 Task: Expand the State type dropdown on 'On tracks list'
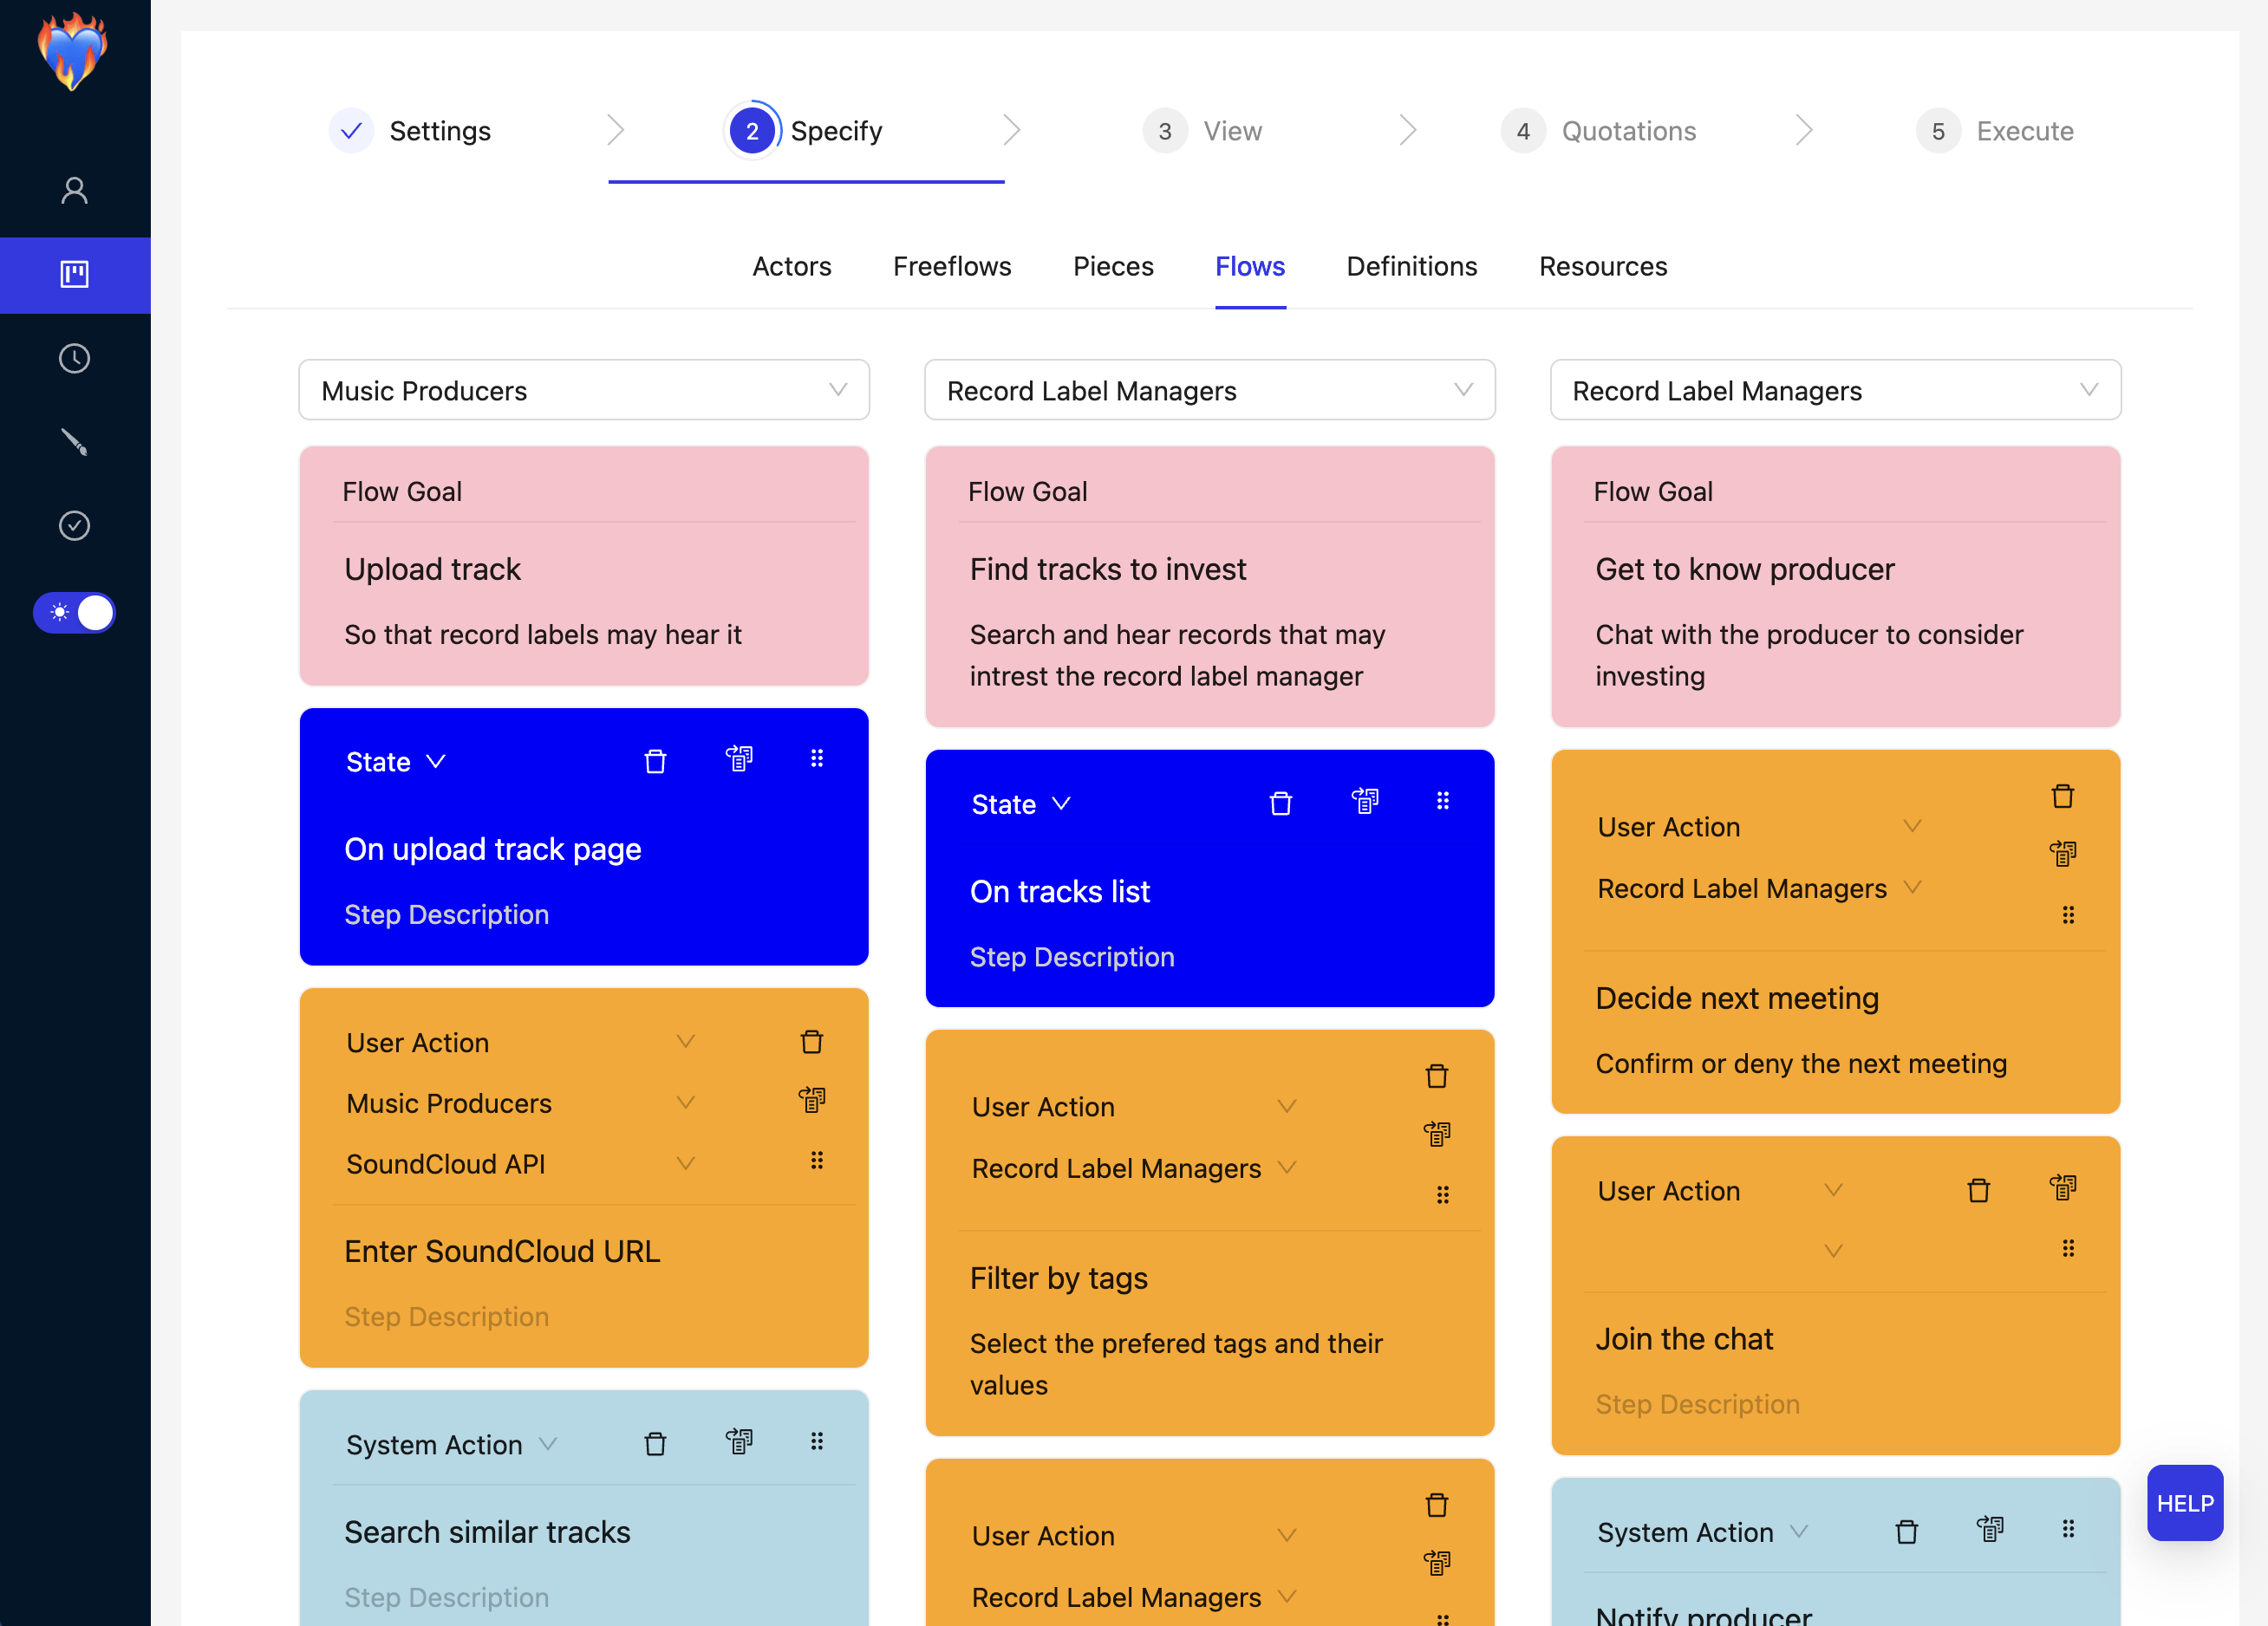coord(1022,804)
